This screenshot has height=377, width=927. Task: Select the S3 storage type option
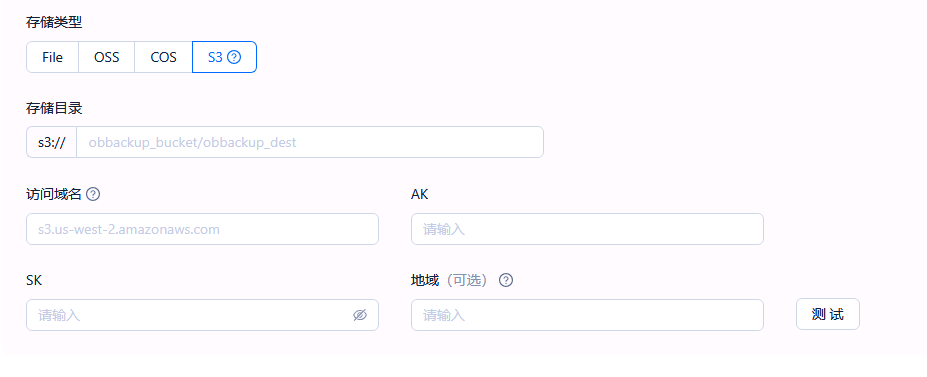click(225, 57)
